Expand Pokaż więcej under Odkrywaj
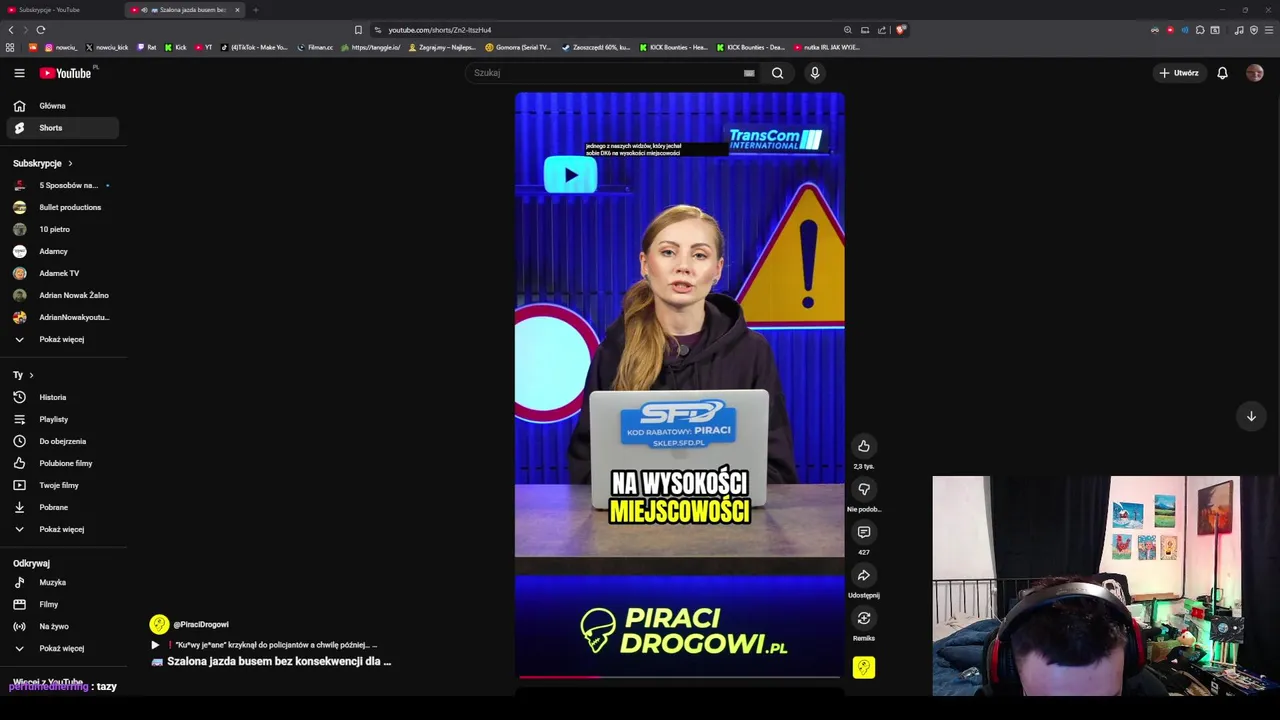 click(x=63, y=648)
